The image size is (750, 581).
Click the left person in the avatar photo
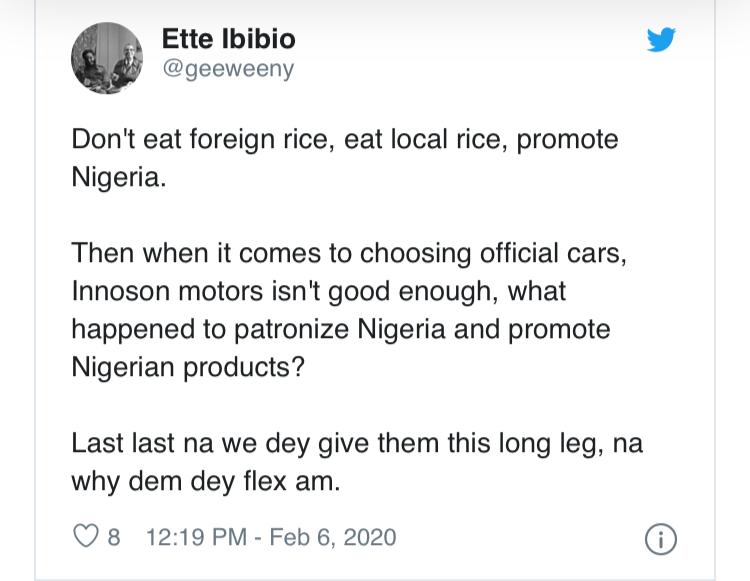(x=91, y=60)
